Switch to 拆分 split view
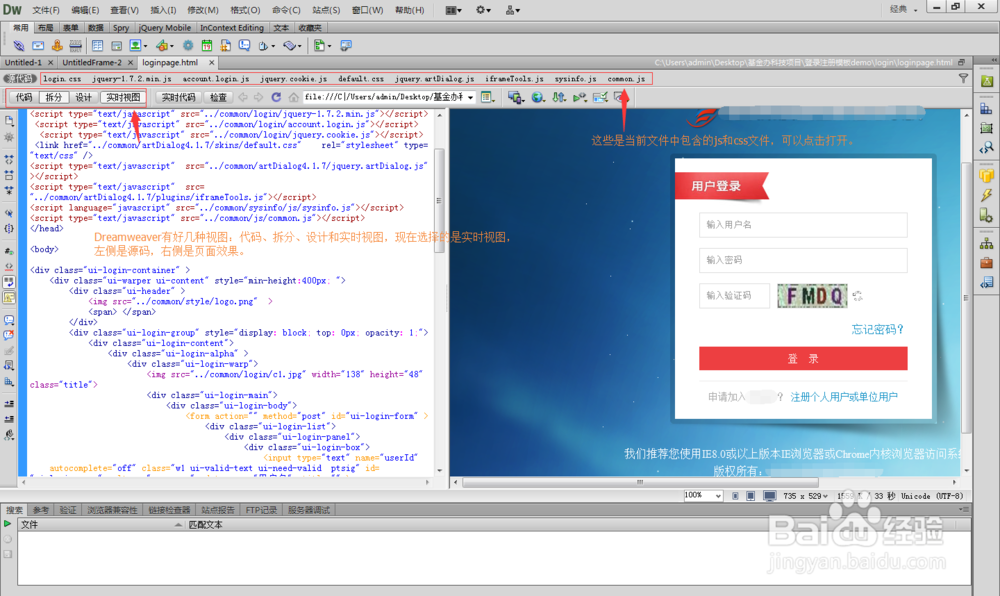This screenshot has width=1000, height=596. pyautogui.click(x=54, y=97)
